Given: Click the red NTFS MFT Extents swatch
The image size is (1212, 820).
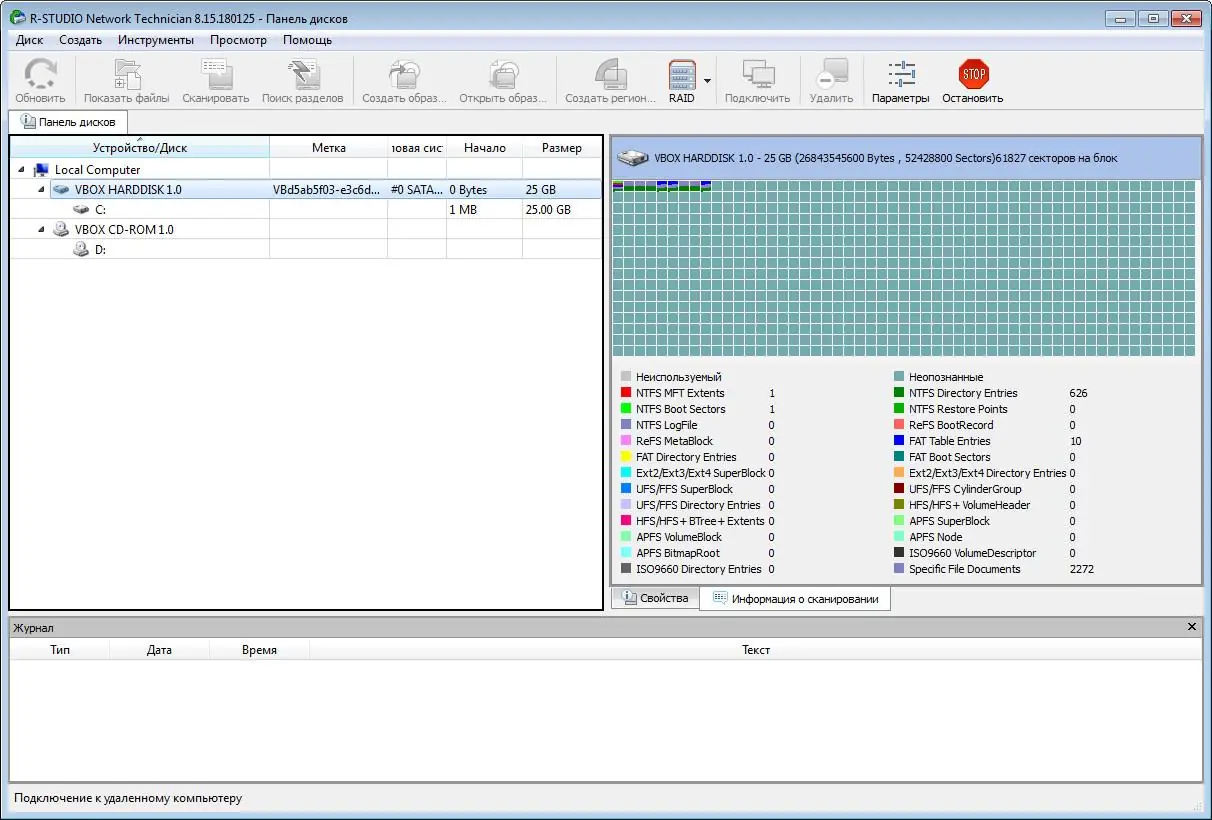Looking at the screenshot, I should click(626, 393).
